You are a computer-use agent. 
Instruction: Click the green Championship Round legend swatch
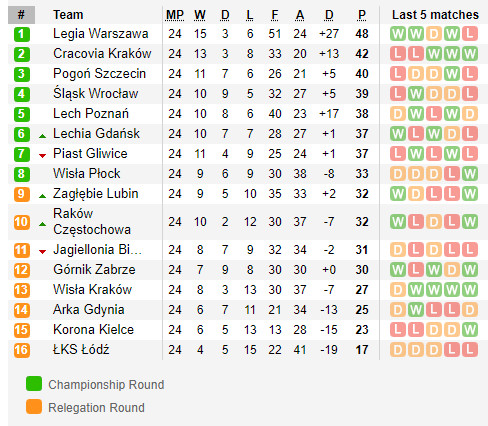[x=34, y=384]
